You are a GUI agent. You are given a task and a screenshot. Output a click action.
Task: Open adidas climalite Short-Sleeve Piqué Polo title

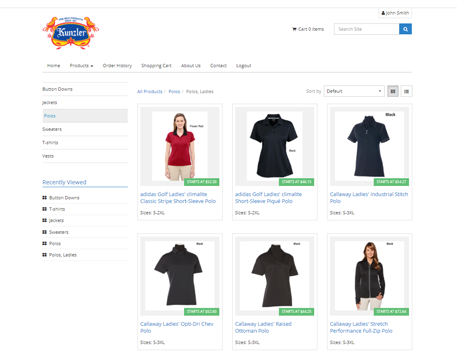(x=268, y=198)
